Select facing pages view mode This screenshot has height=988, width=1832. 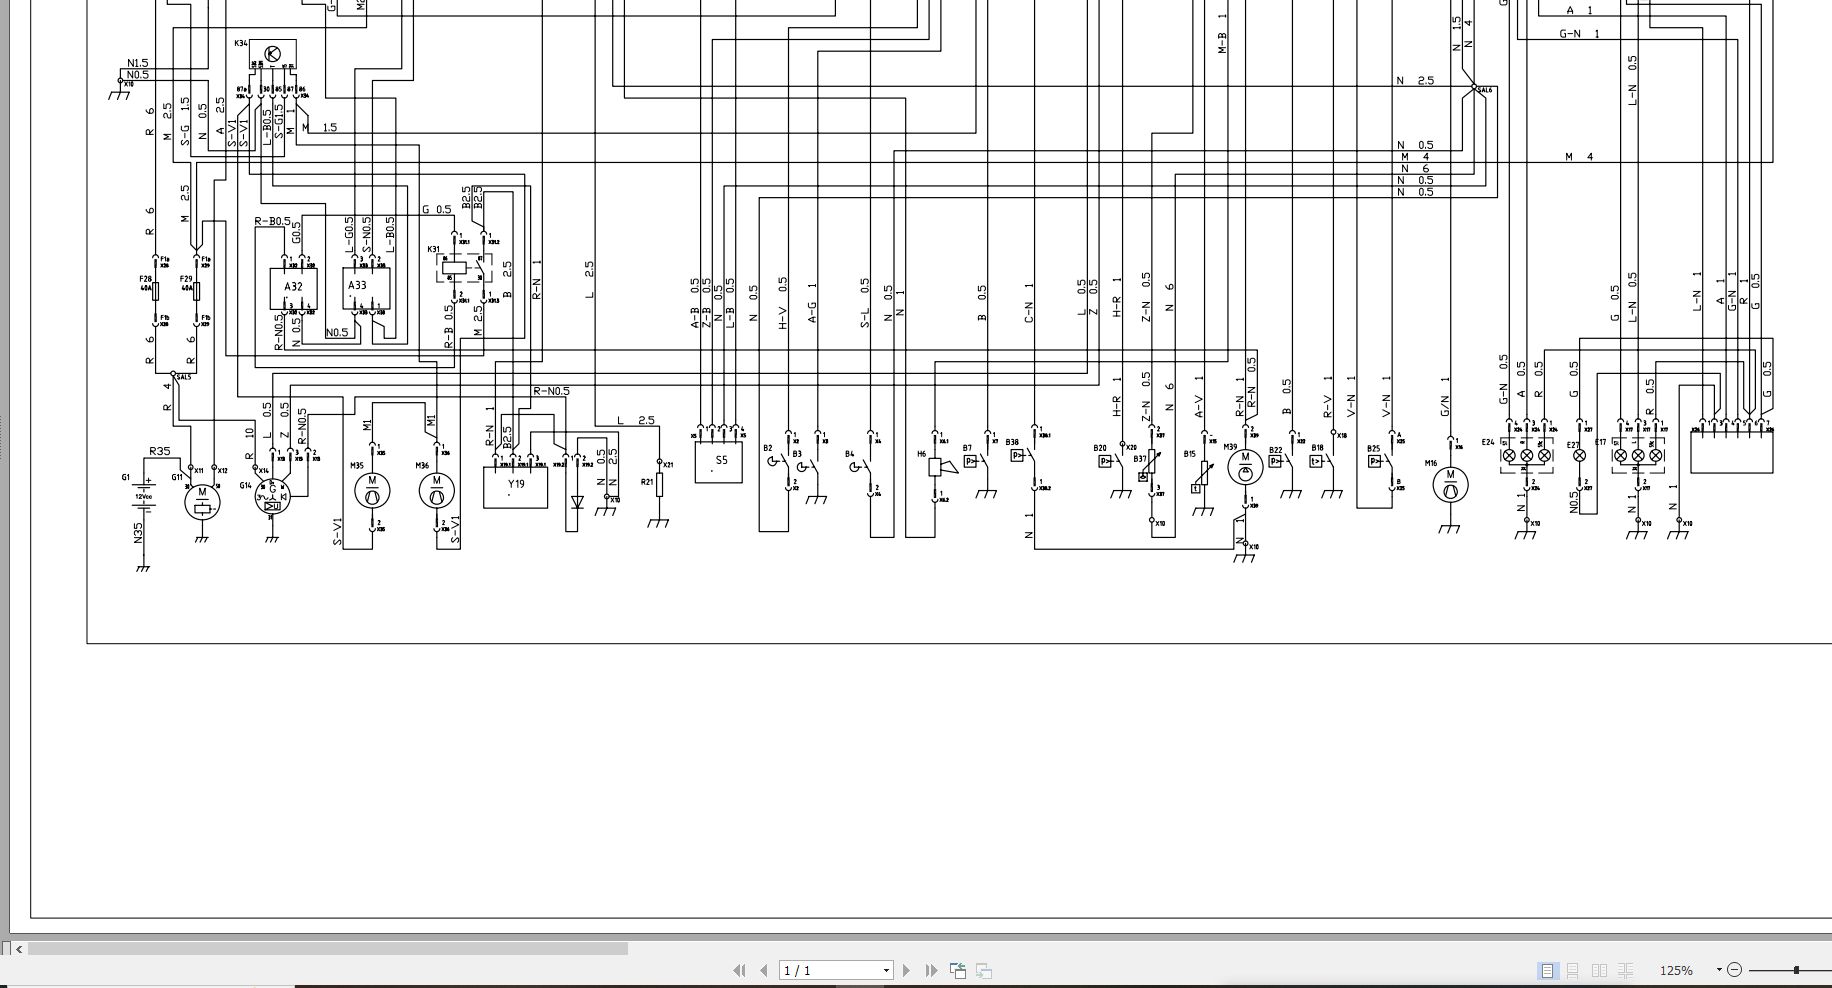(x=1599, y=970)
